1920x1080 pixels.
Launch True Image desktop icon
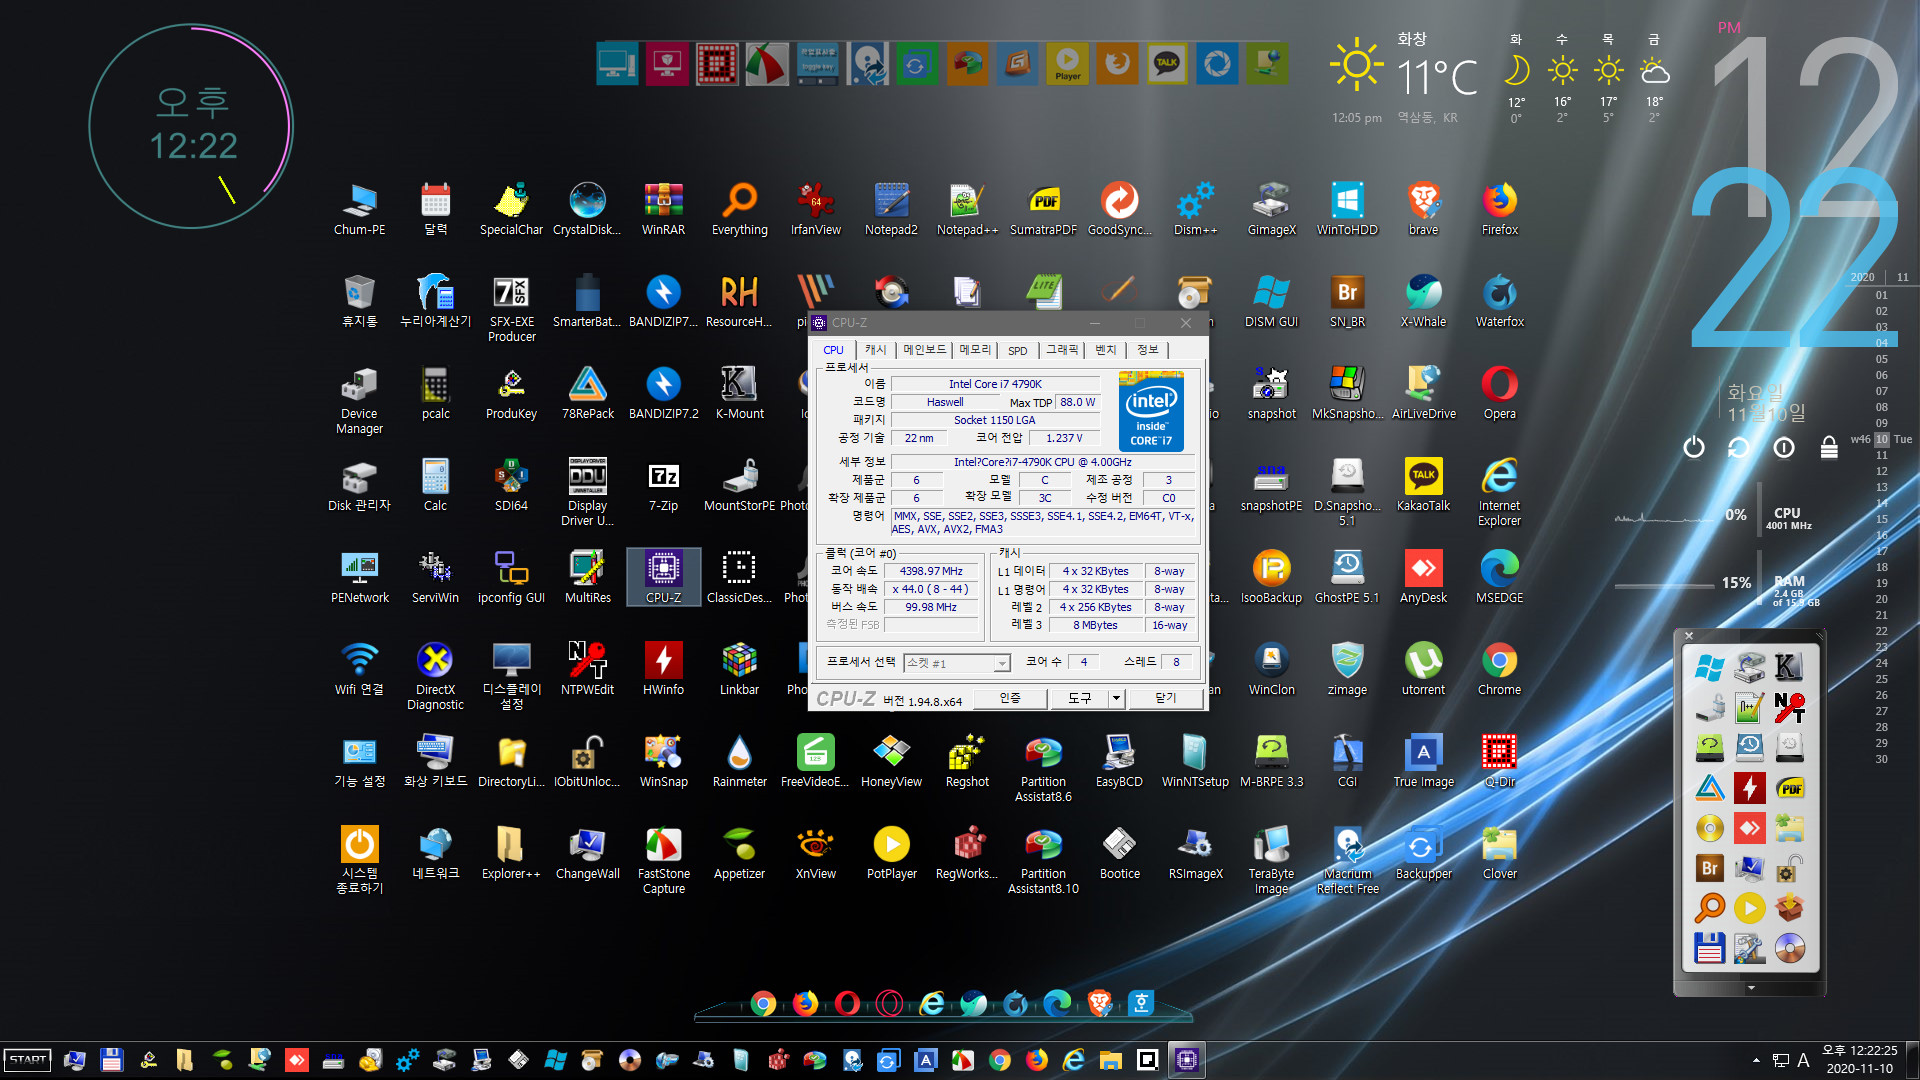click(1424, 760)
